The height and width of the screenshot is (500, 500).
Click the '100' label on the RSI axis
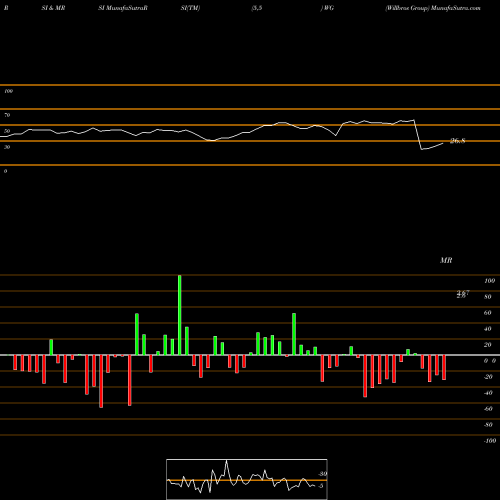point(8,91)
